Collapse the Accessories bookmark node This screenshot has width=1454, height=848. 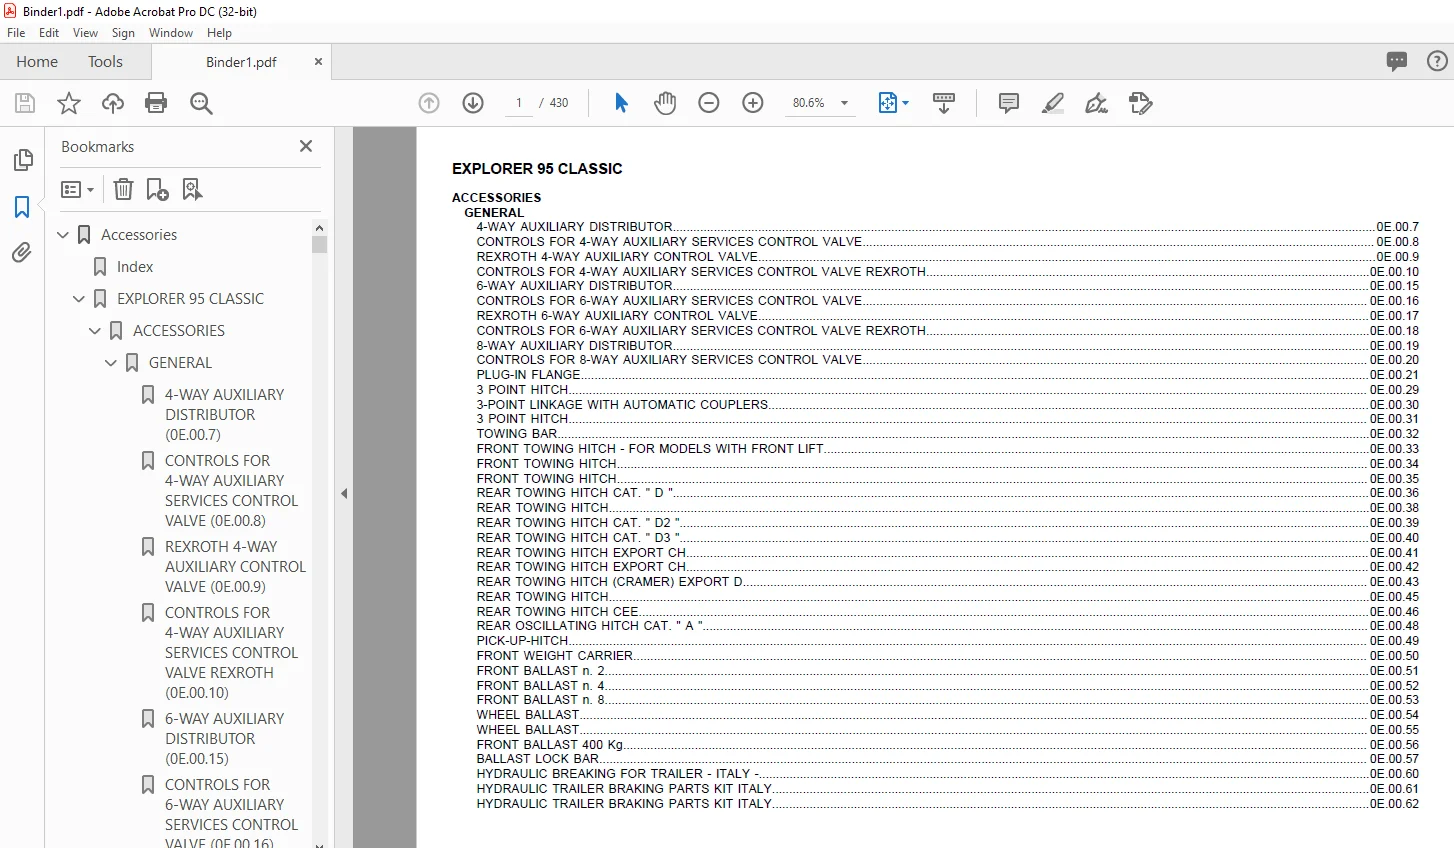[63, 235]
